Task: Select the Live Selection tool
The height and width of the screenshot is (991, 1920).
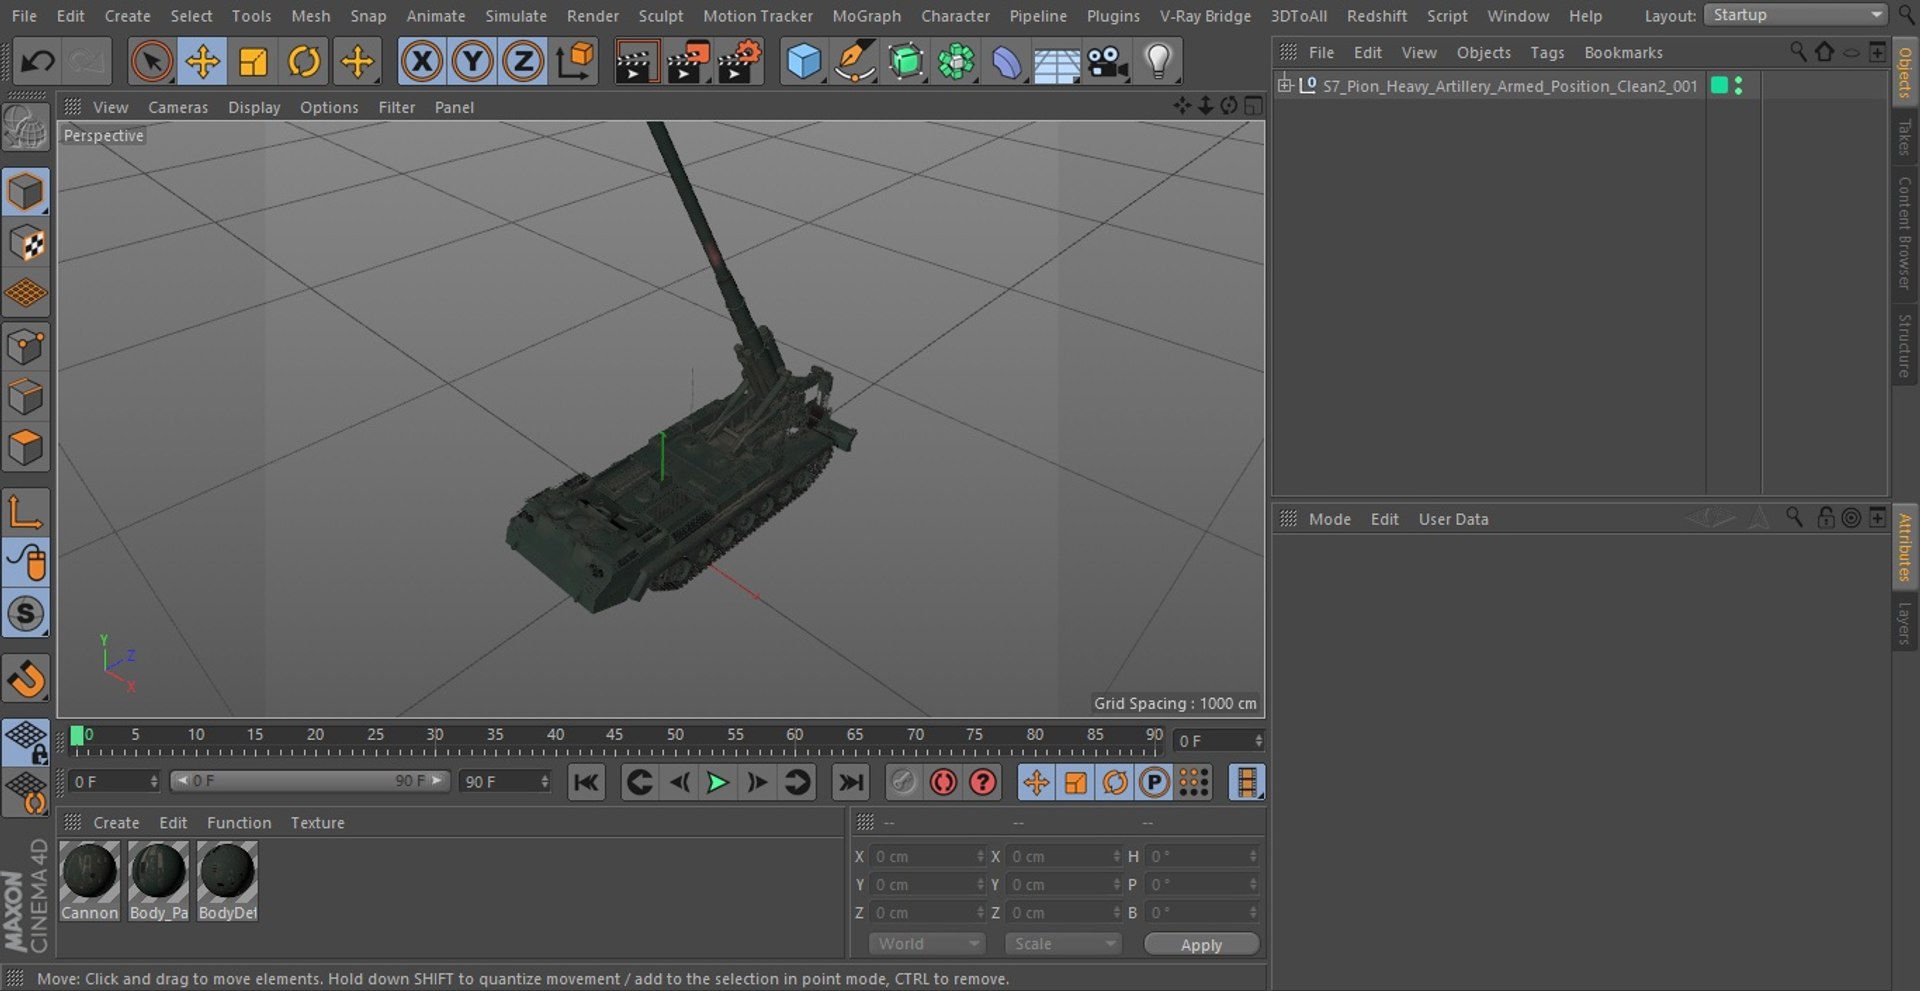Action: [x=151, y=62]
